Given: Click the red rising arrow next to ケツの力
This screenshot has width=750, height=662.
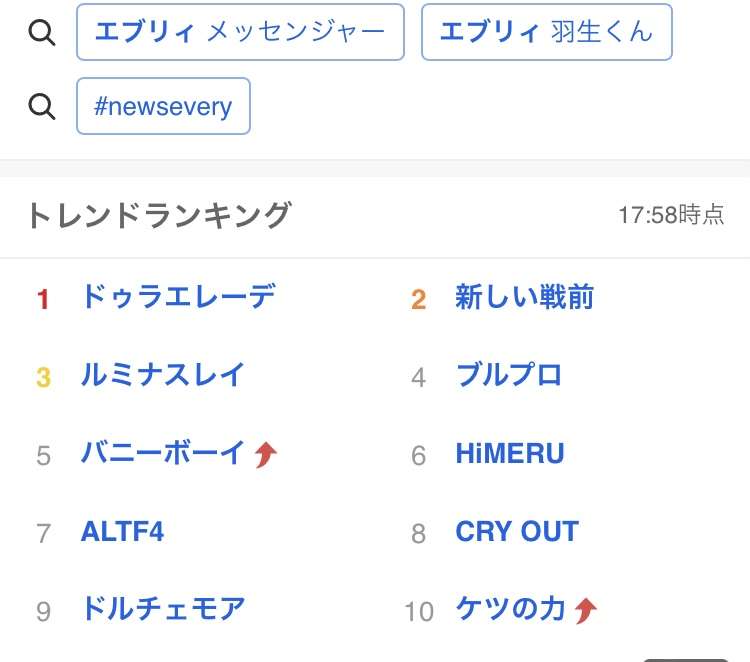Looking at the screenshot, I should [586, 610].
